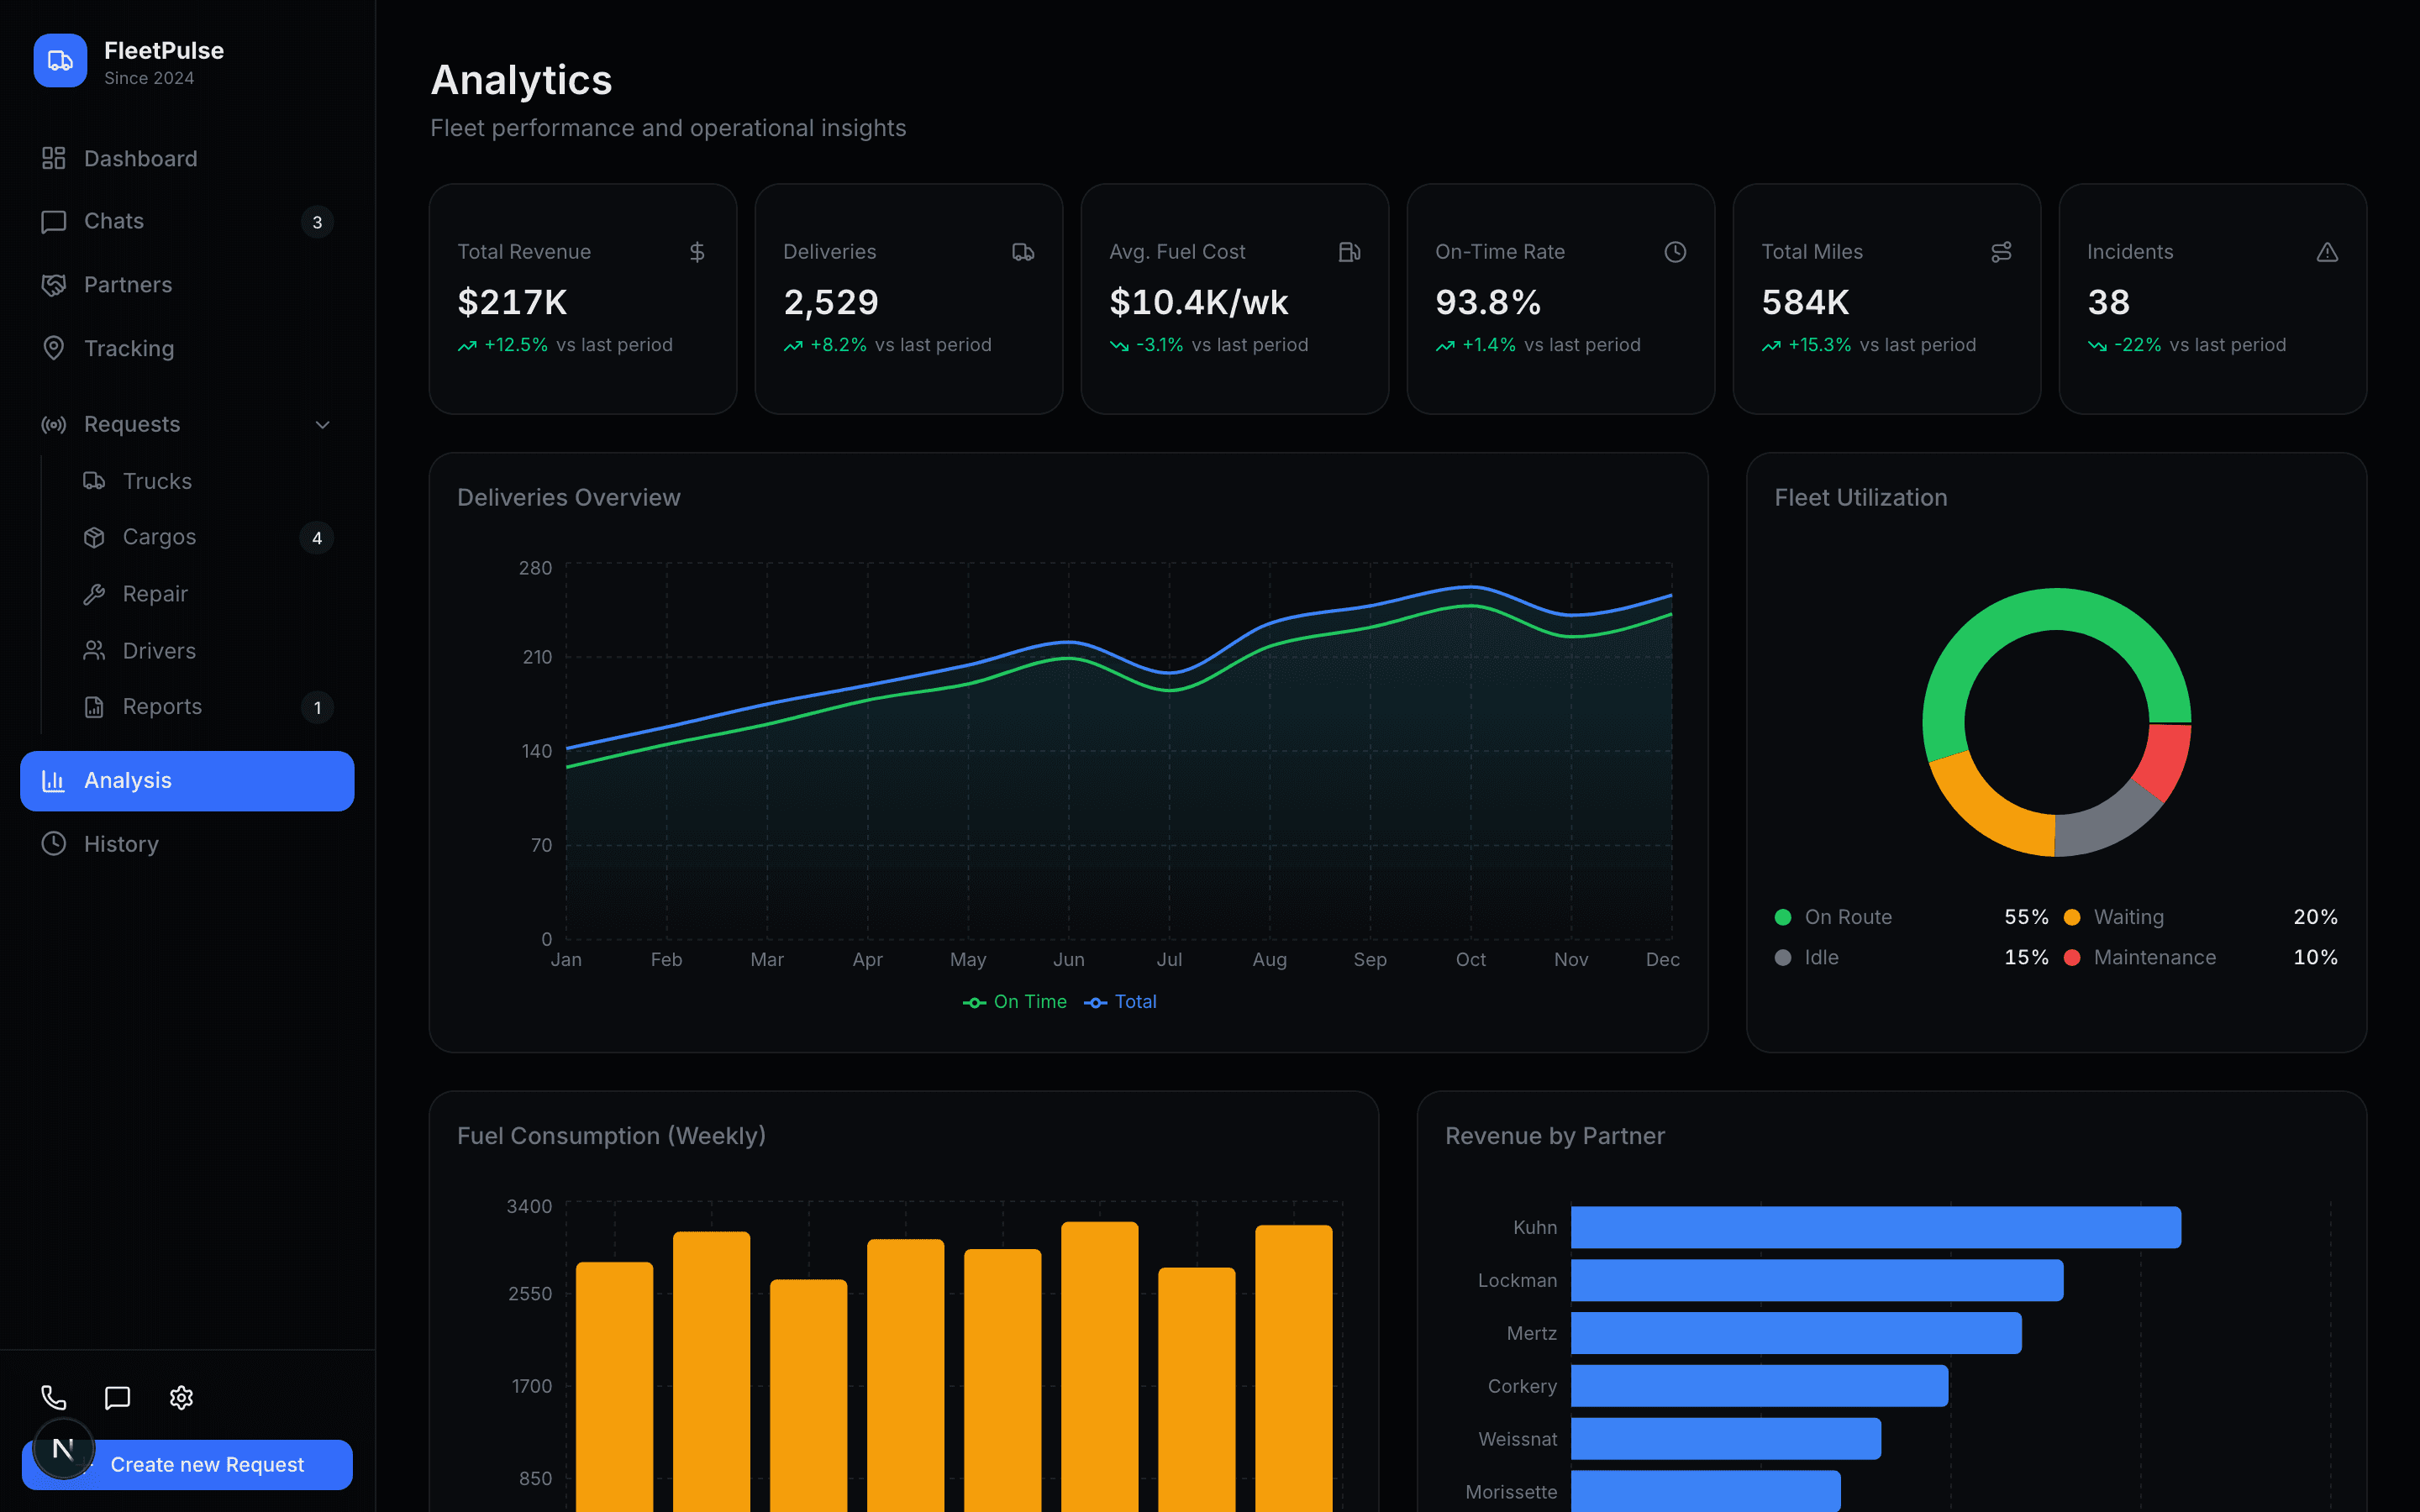Click the dollar icon on Total Revenue card
Viewport: 2420px width, 1512px height.
point(697,252)
